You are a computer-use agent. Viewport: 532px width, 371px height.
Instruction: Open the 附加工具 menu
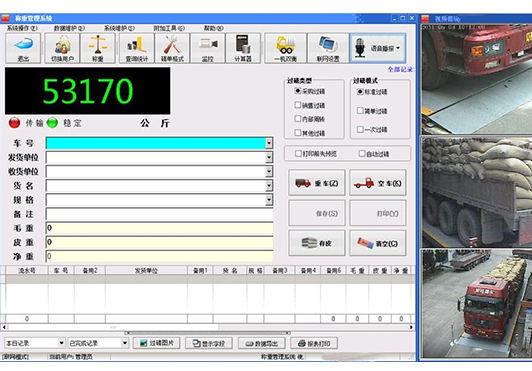(169, 28)
